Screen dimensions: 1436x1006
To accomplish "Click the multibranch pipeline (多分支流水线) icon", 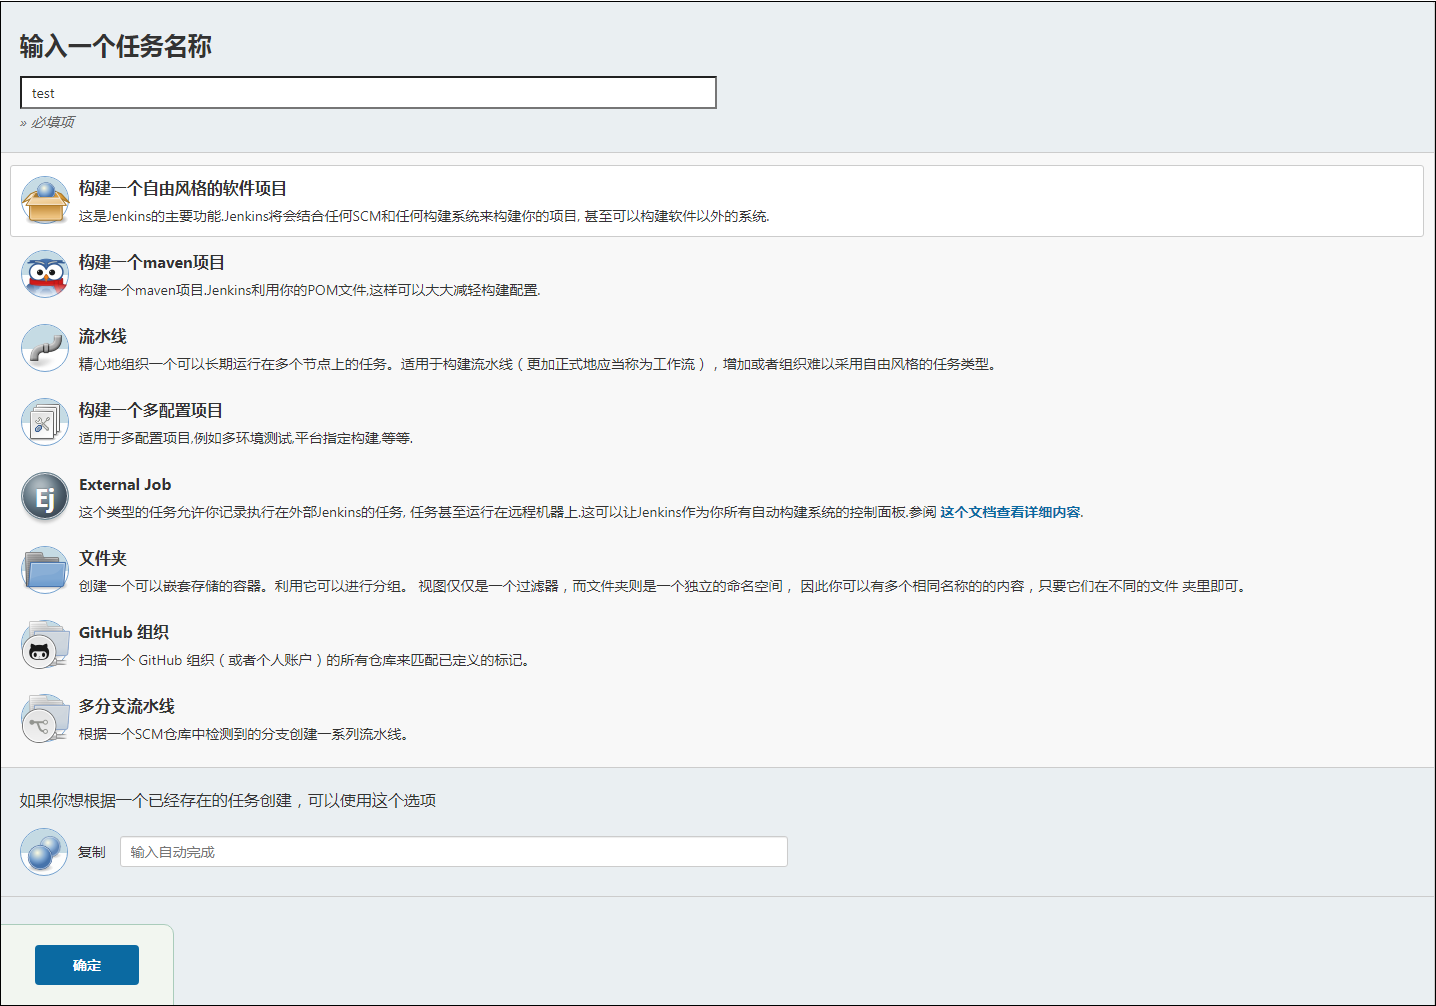I will click(x=45, y=719).
